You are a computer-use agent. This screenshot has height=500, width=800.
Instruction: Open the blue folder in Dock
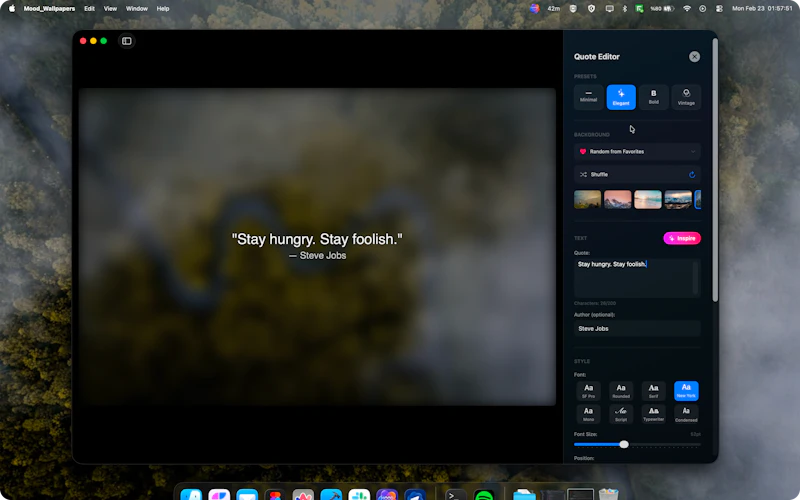click(x=524, y=495)
